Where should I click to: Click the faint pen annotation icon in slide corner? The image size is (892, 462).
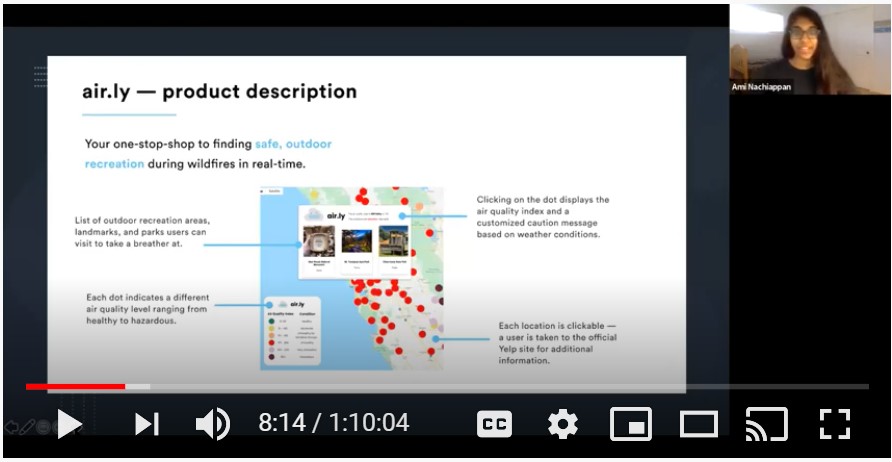click(27, 427)
